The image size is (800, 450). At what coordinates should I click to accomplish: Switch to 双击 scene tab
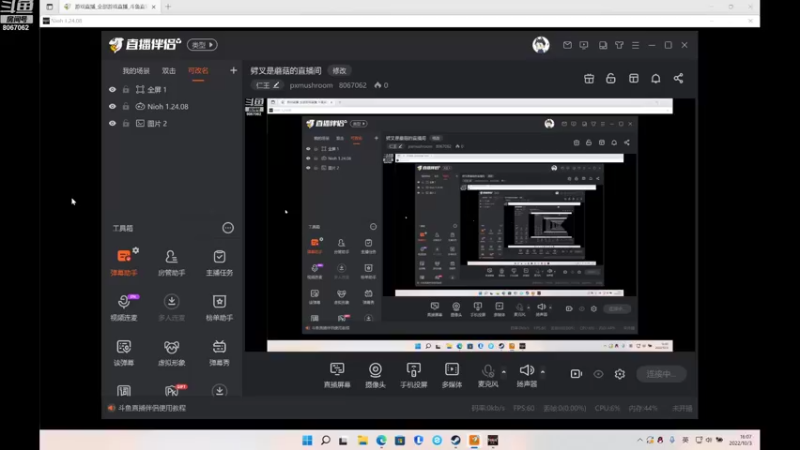[x=169, y=71]
